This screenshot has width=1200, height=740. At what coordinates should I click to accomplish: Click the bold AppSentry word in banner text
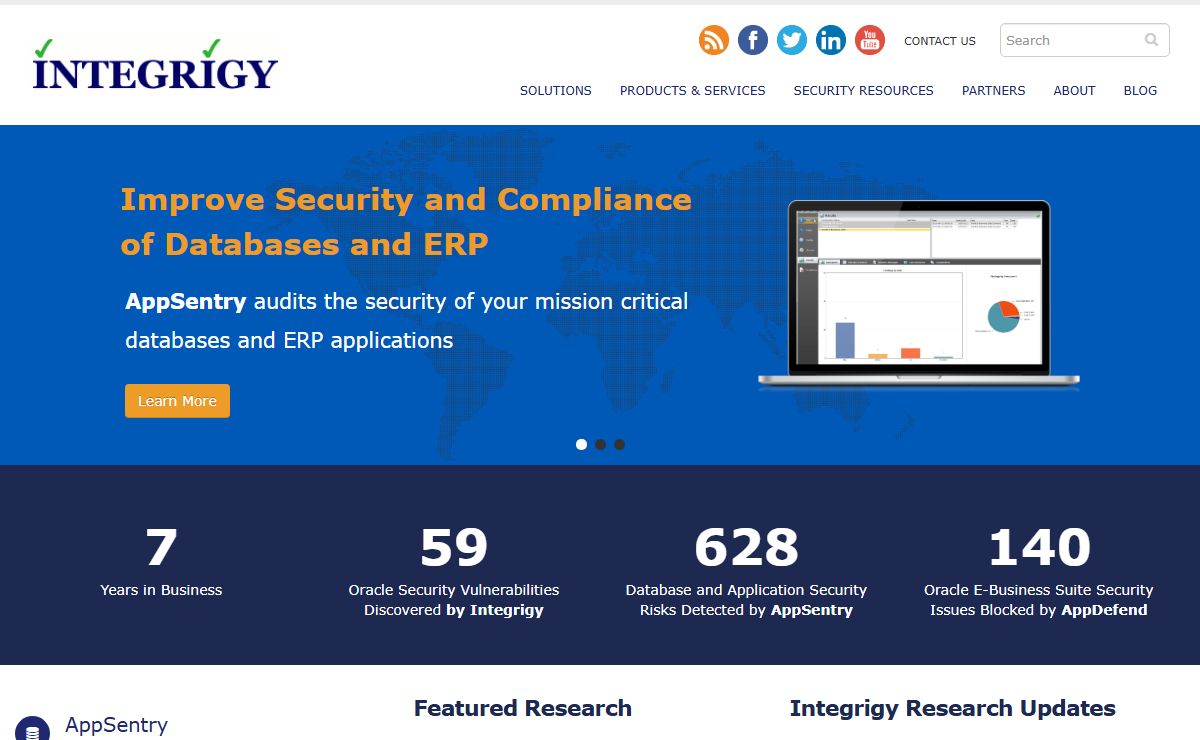tap(186, 301)
